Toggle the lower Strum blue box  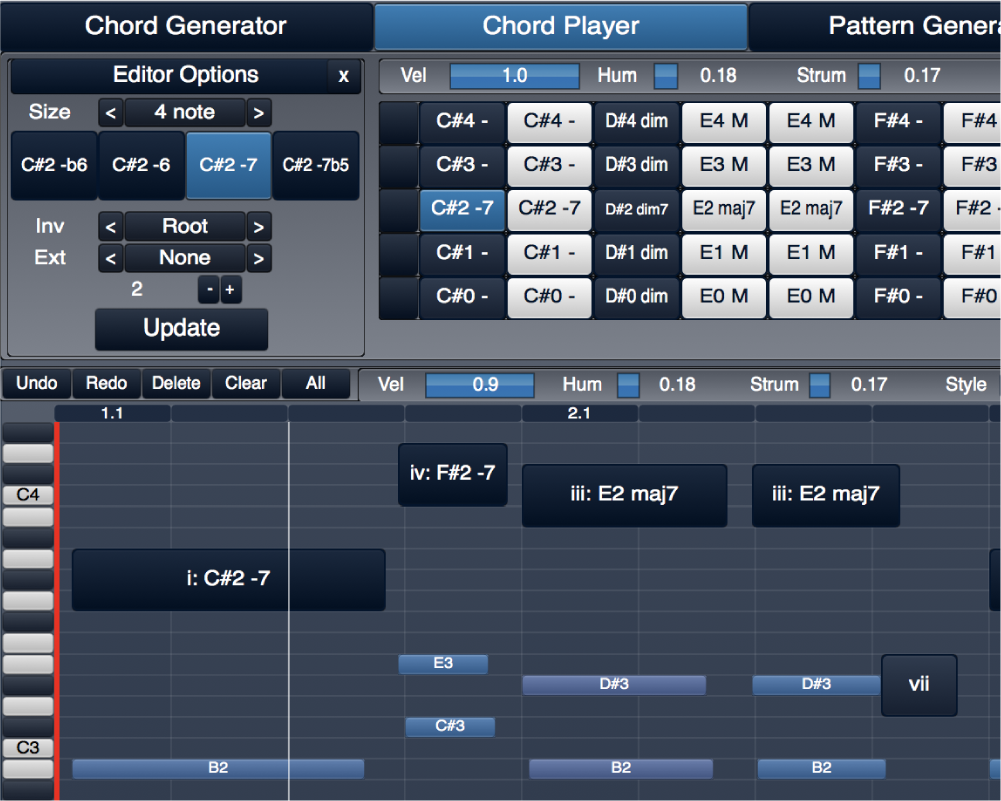(820, 386)
